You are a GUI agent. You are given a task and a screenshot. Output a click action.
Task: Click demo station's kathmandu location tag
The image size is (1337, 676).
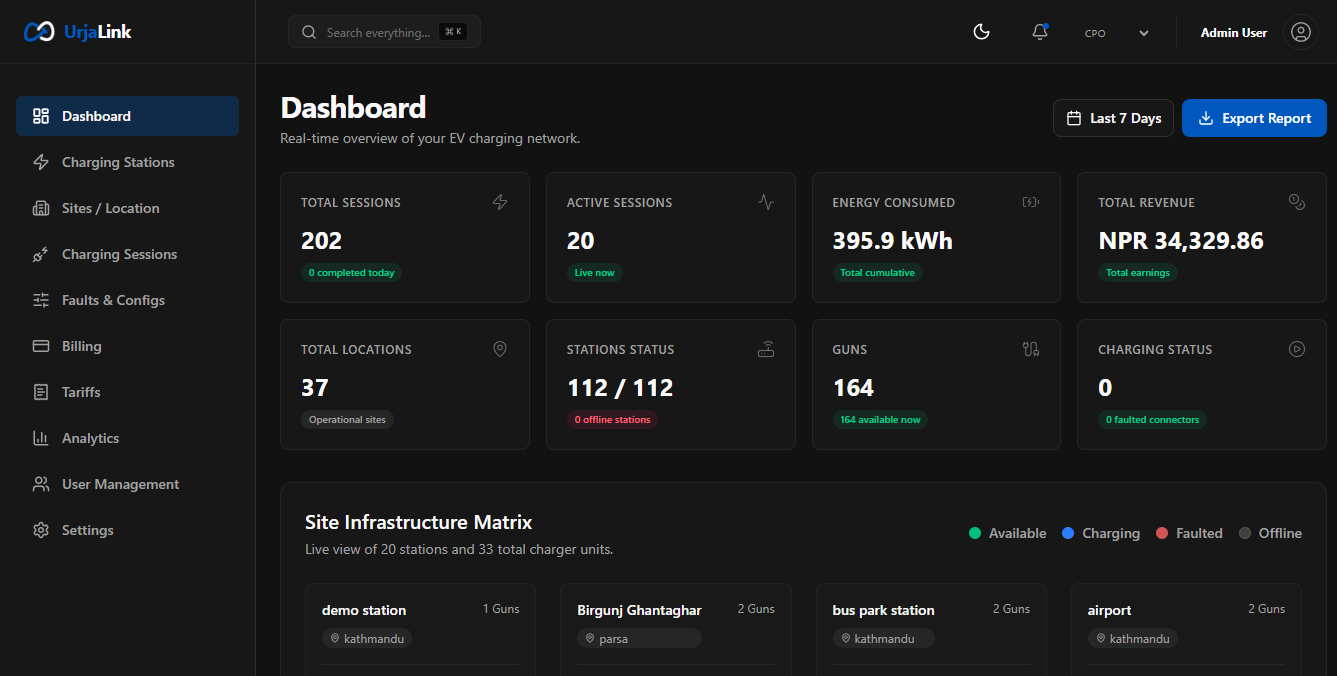[366, 638]
